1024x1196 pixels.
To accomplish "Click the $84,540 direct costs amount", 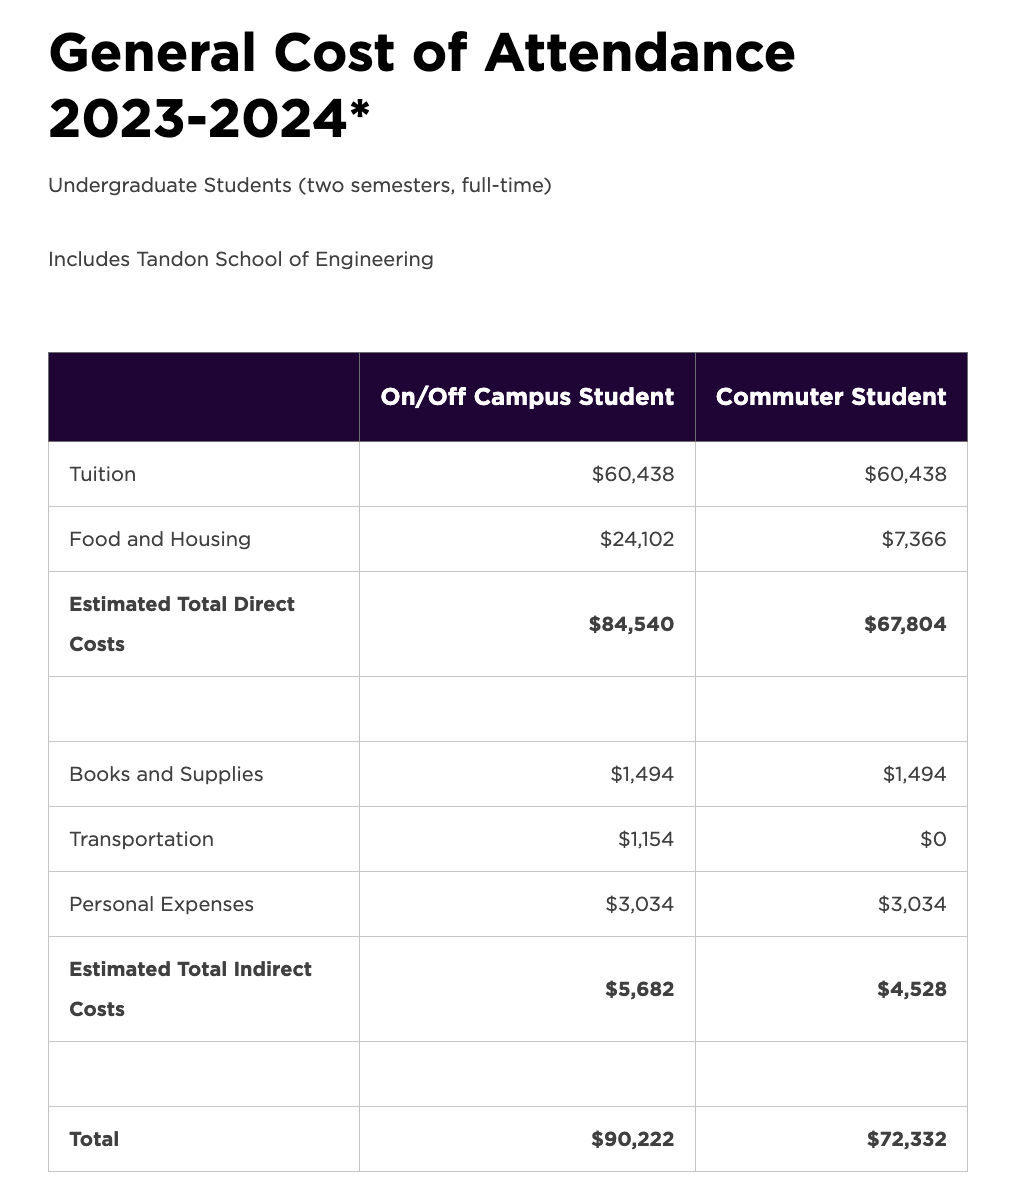I will 631,624.
